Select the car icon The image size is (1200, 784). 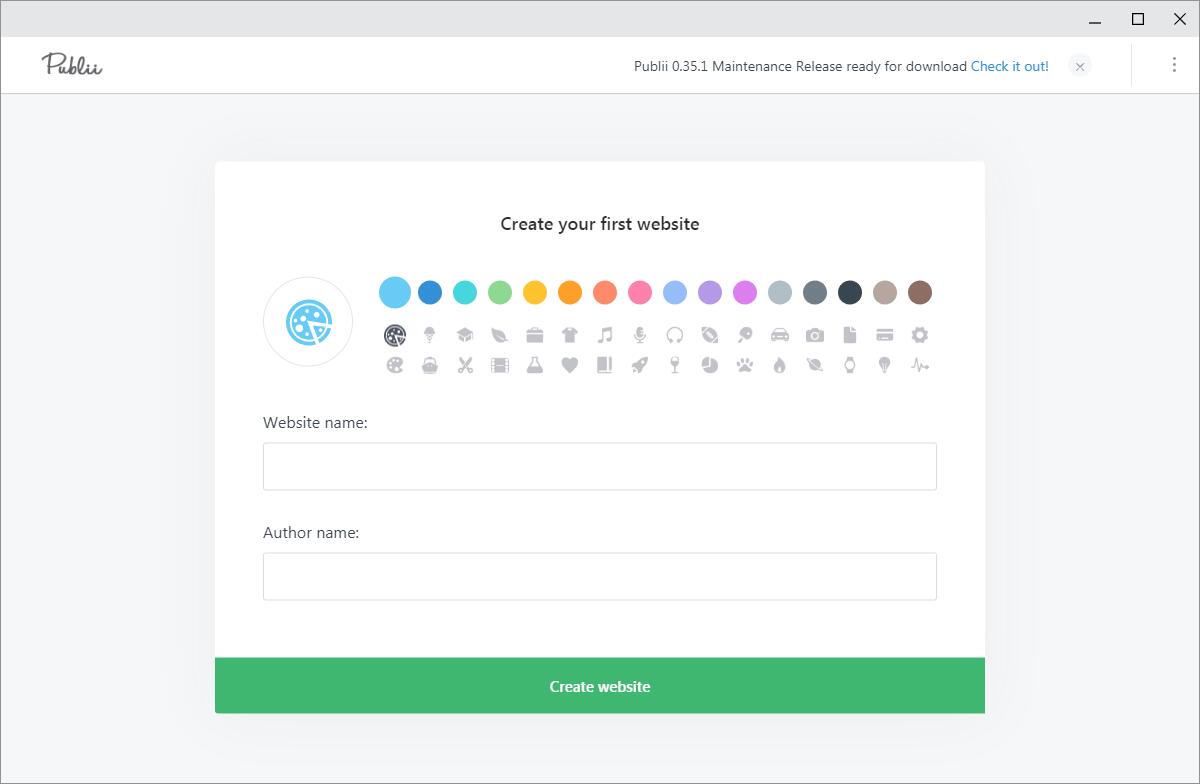click(779, 336)
